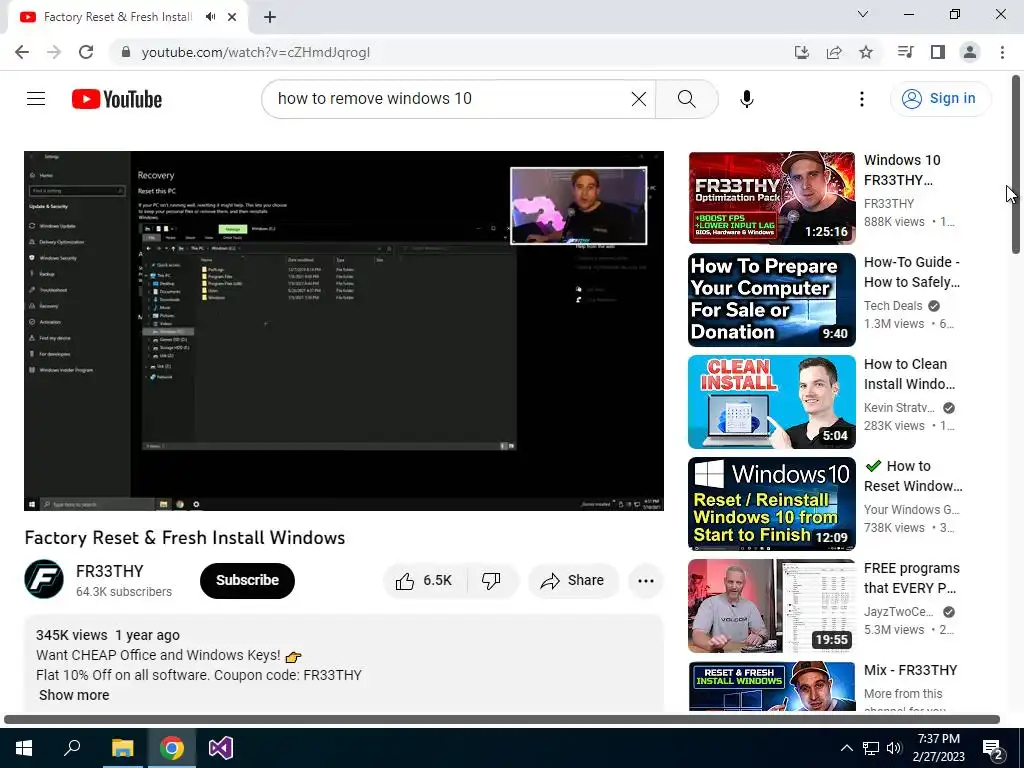Open the Chrome profile avatar
The width and height of the screenshot is (1024, 768).
(970, 52)
